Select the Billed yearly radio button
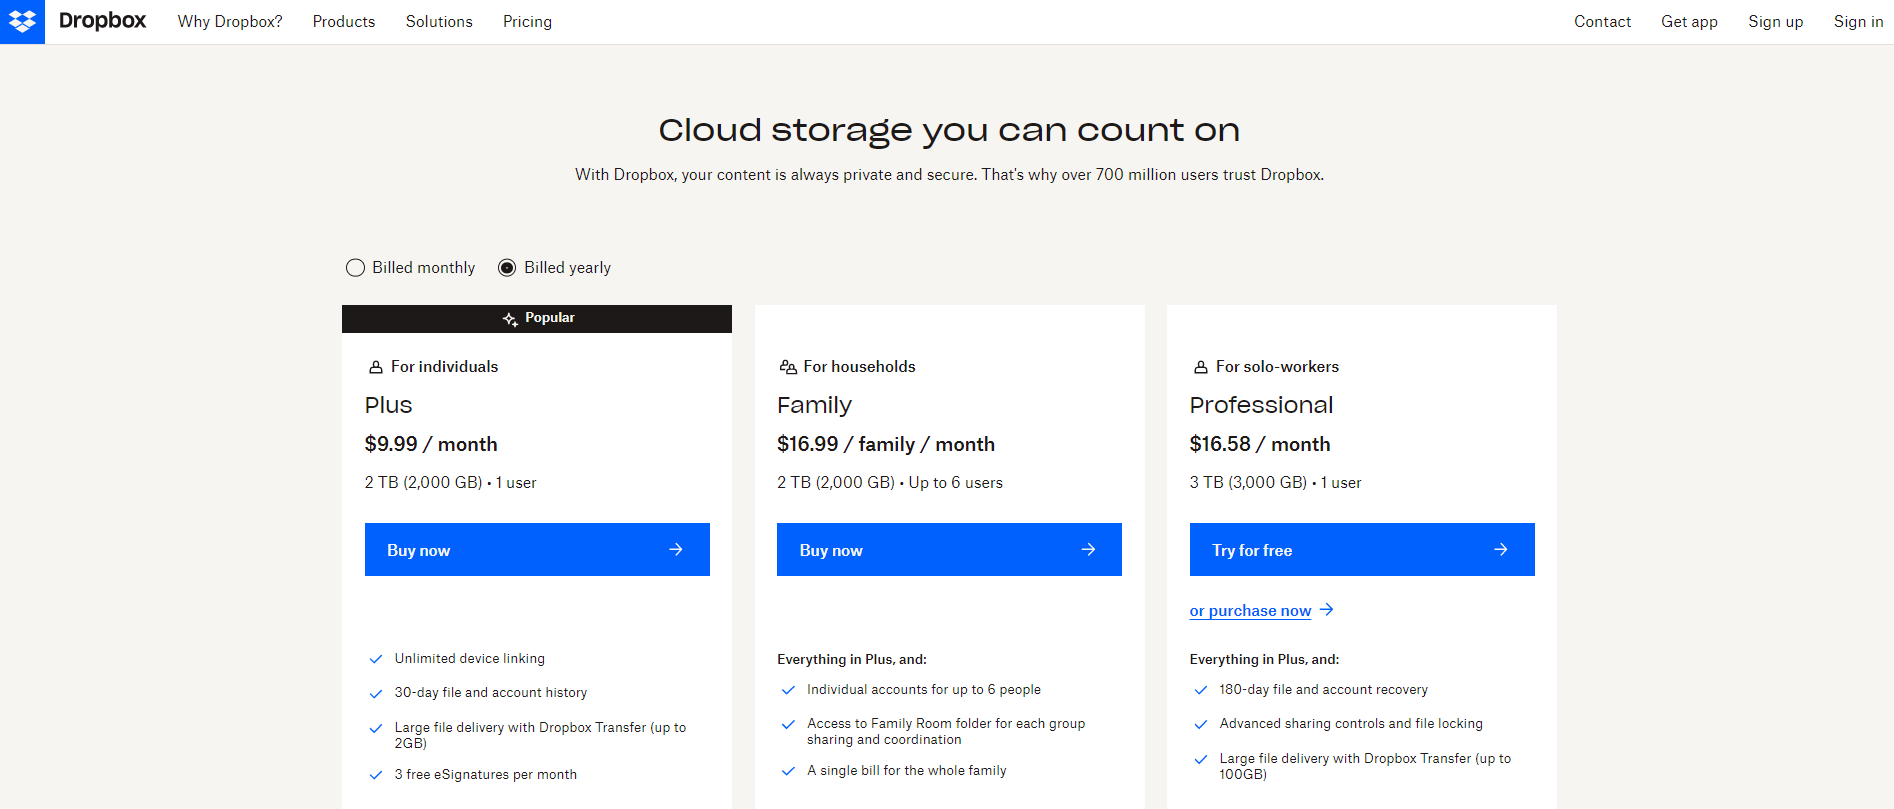 (507, 268)
